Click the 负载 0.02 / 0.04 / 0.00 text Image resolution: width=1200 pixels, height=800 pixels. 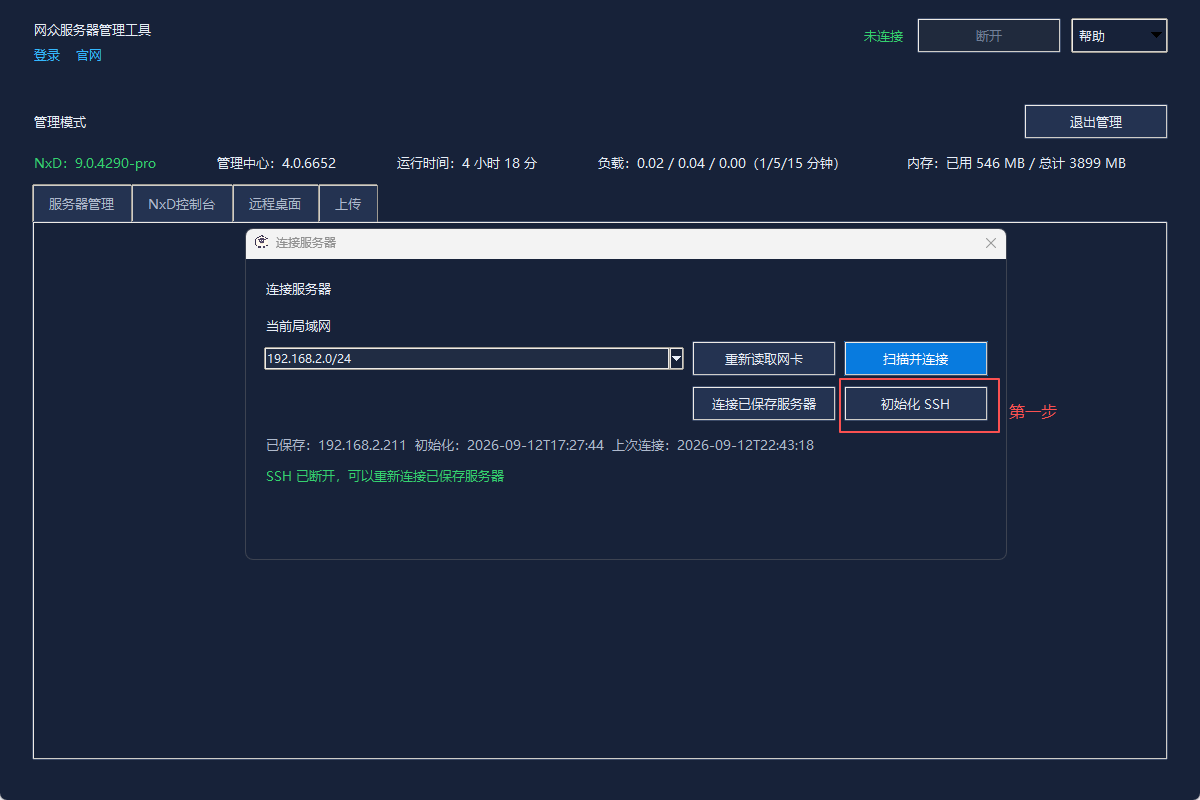[x=718, y=163]
